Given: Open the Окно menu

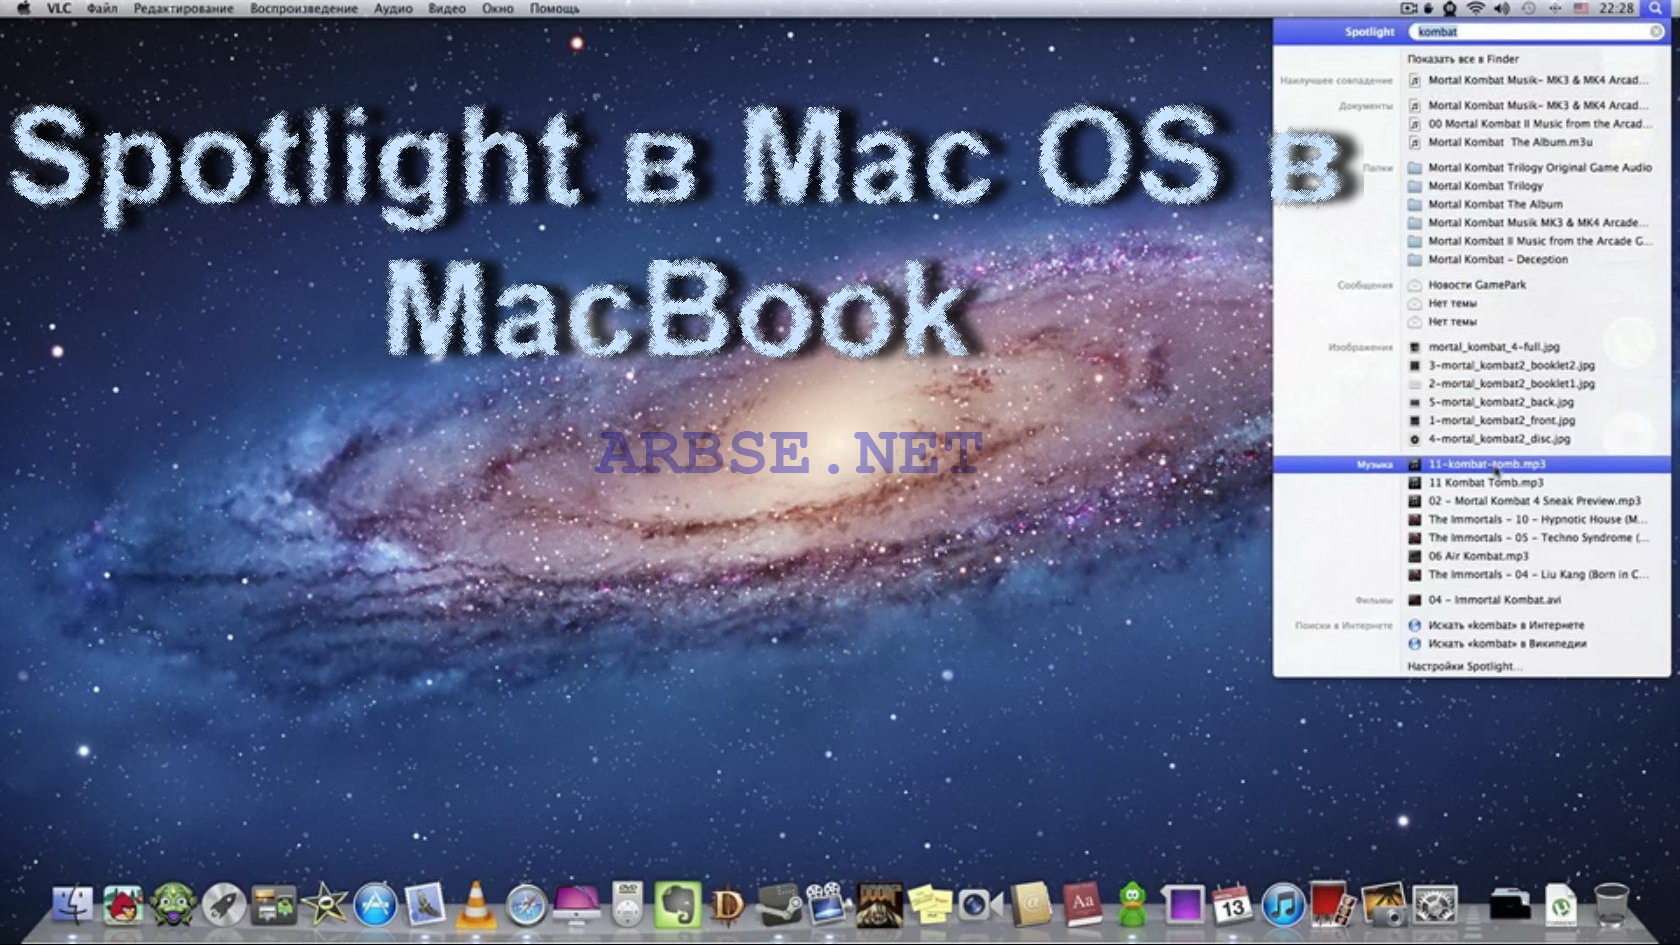Looking at the screenshot, I should (x=498, y=8).
